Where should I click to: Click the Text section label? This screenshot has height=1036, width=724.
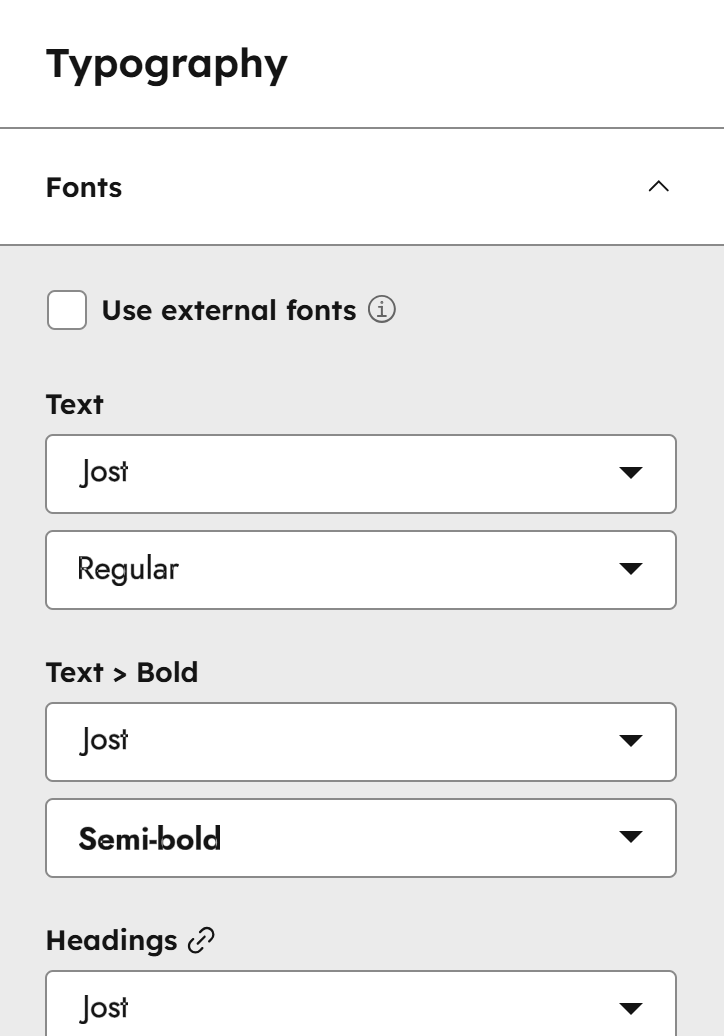point(74,404)
